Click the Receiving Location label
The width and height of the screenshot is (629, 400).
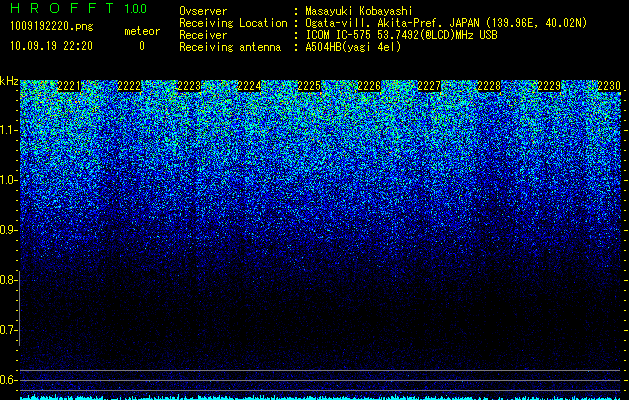point(233,23)
